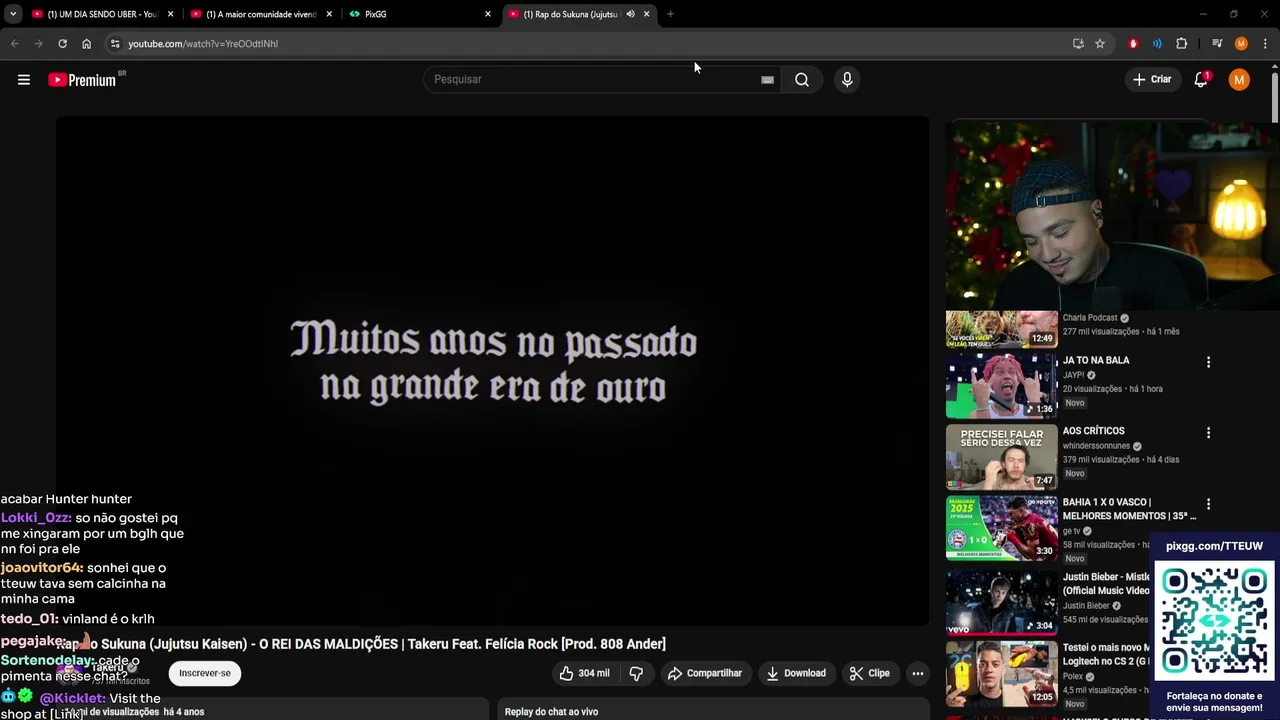Image resolution: width=1280 pixels, height=720 pixels.
Task: Open the YouTube hamburger guide menu
Action: click(24, 80)
